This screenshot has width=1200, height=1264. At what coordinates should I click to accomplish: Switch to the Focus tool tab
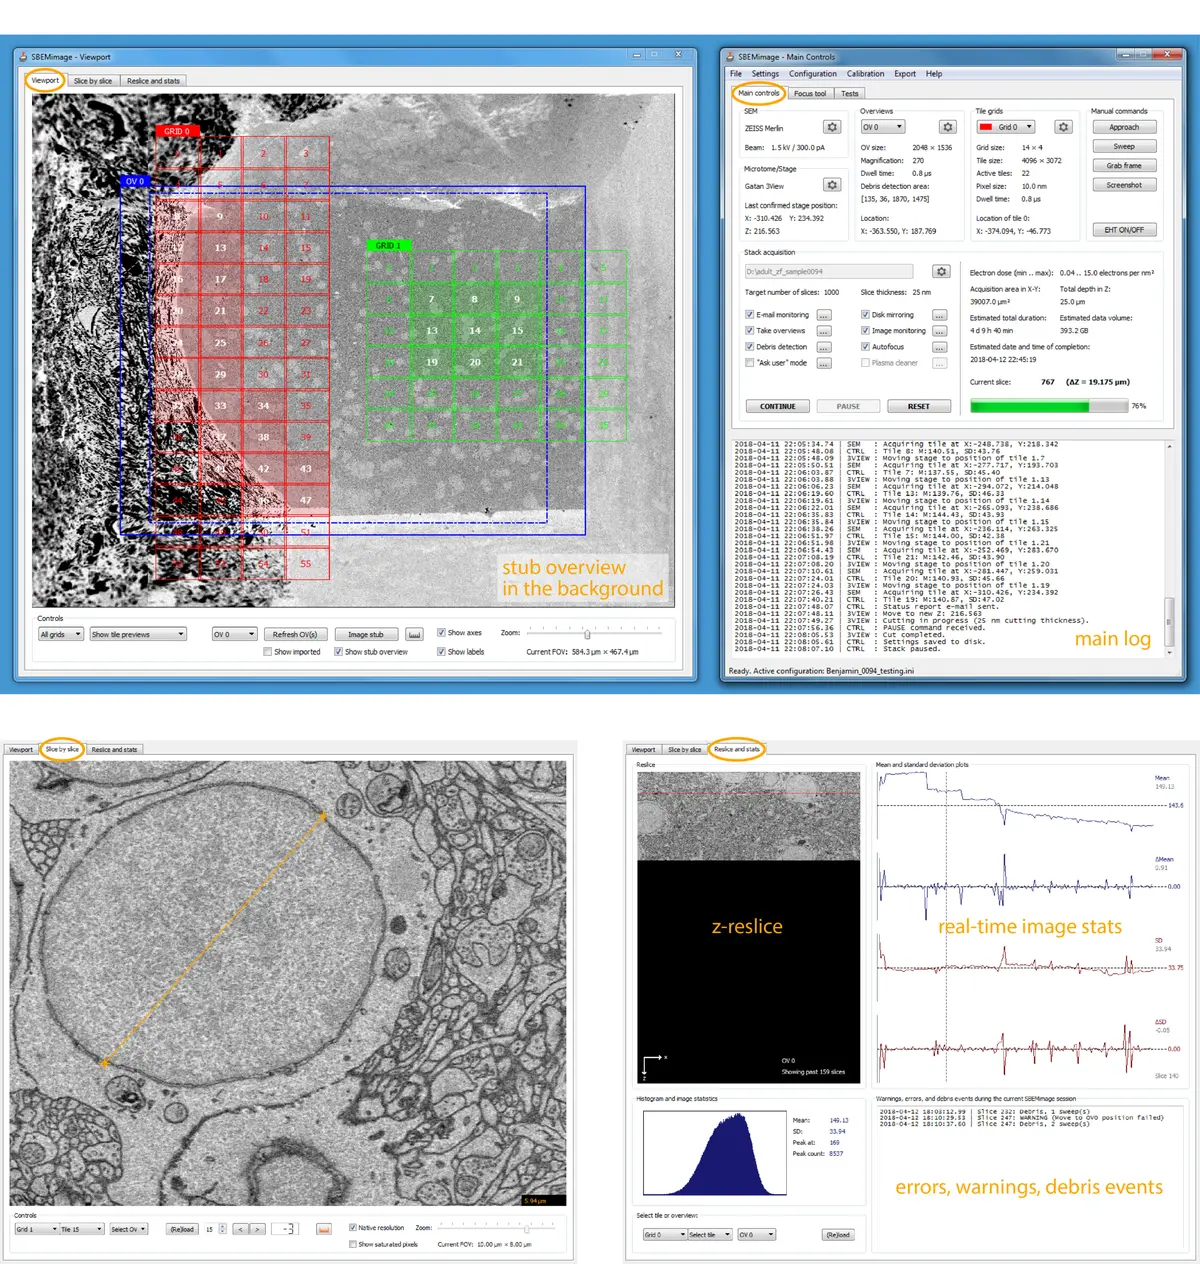(x=809, y=93)
